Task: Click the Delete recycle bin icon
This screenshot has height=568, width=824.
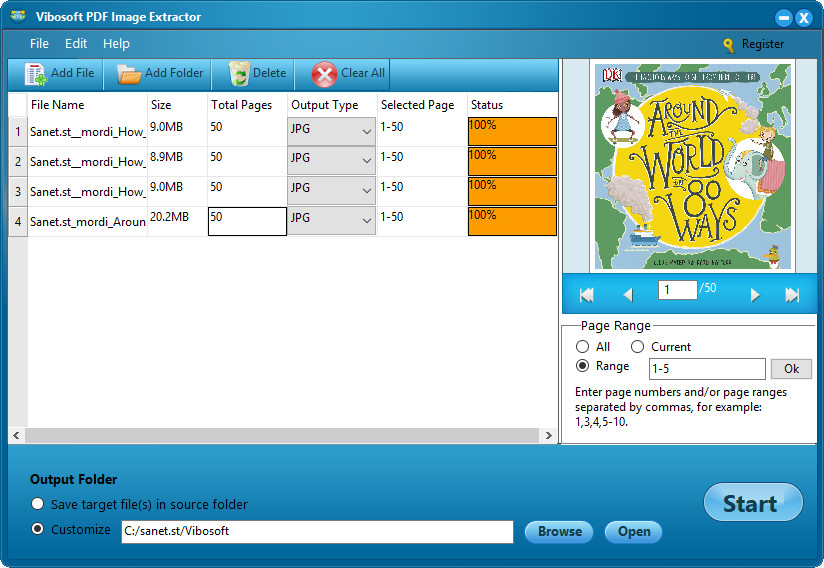Action: pyautogui.click(x=239, y=74)
